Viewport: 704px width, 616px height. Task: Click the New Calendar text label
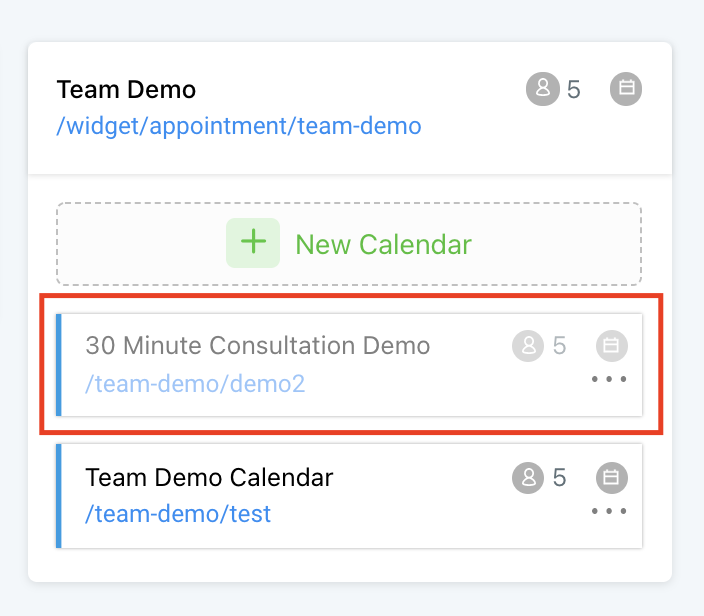383,244
